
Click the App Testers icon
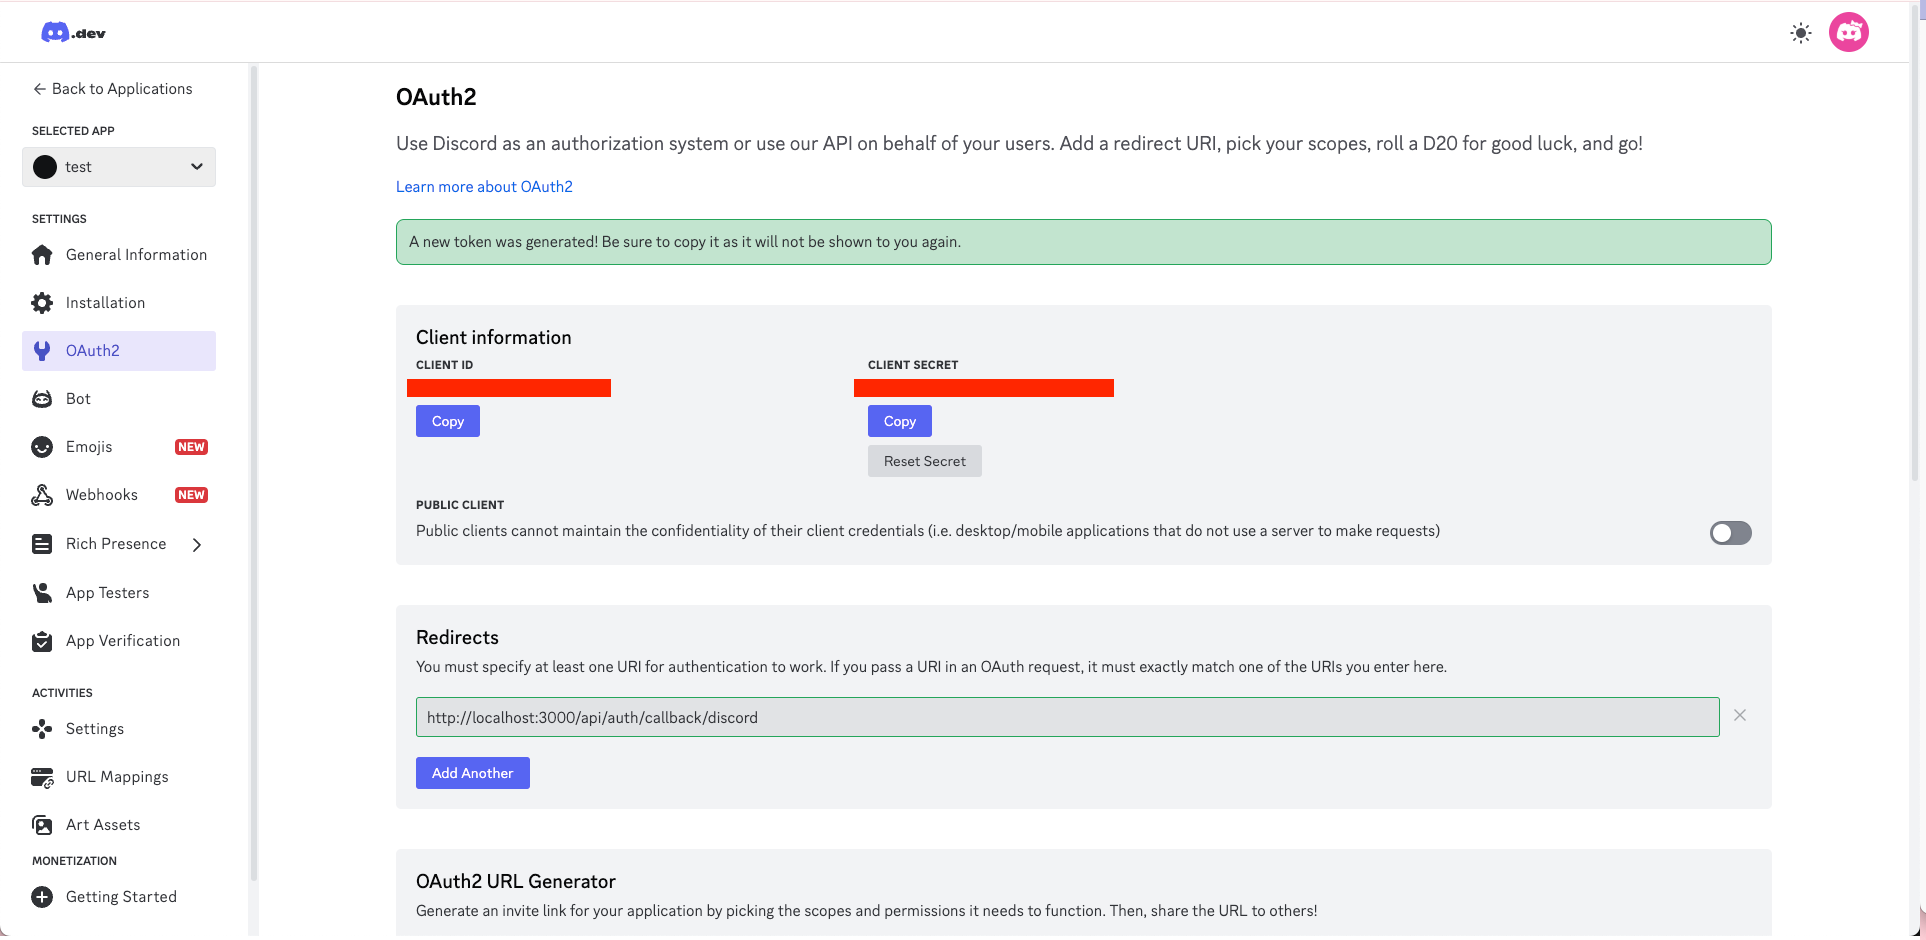42,593
